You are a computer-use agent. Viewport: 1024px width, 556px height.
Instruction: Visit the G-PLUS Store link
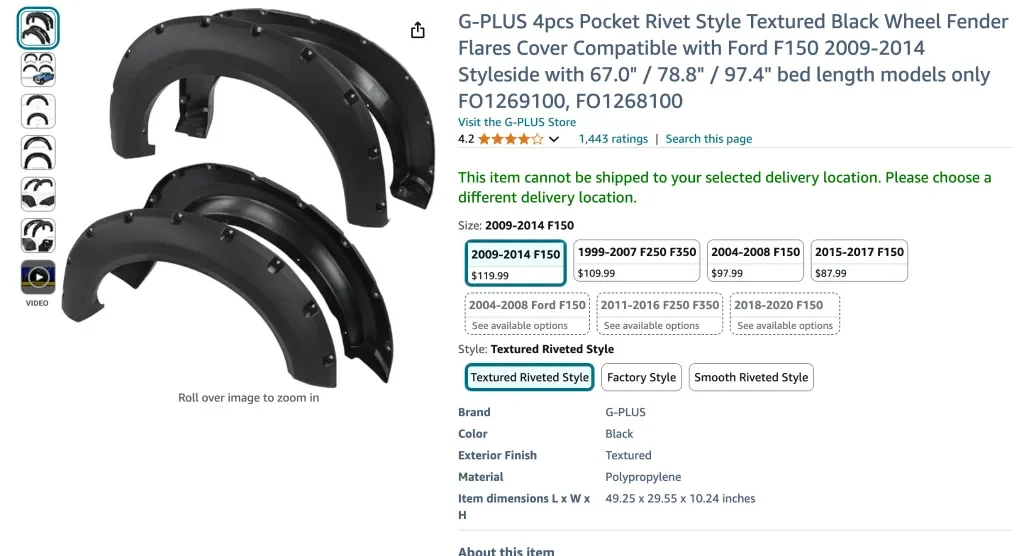point(517,122)
